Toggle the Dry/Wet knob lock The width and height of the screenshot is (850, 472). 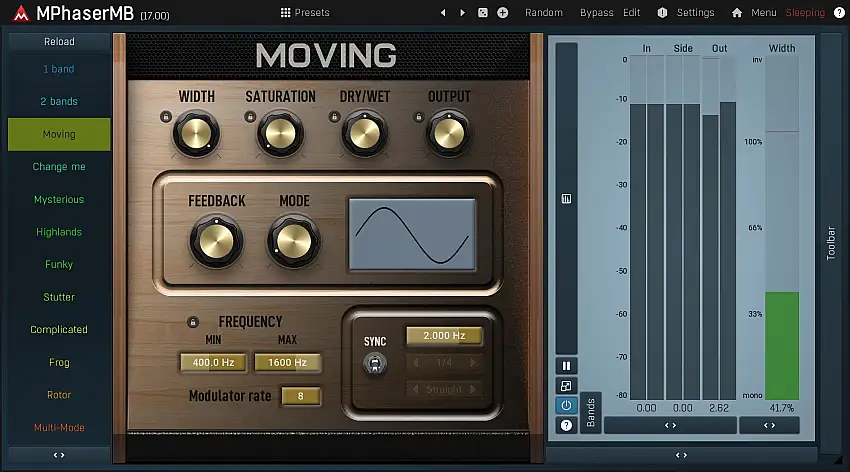pos(334,117)
